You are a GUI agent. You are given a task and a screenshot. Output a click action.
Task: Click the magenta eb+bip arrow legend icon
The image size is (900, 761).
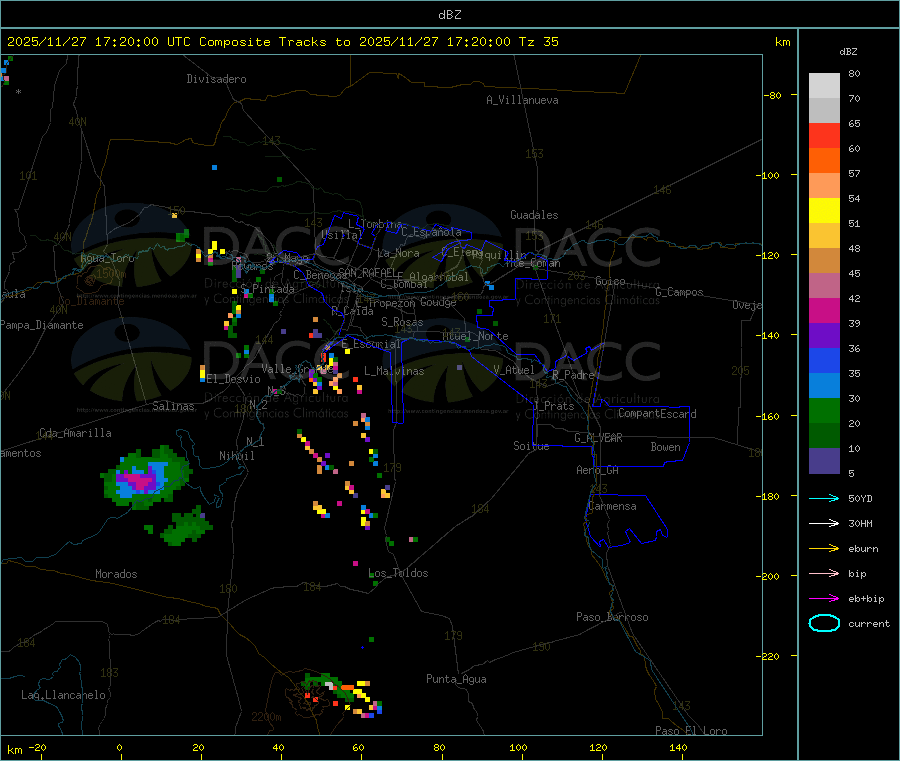pos(824,598)
